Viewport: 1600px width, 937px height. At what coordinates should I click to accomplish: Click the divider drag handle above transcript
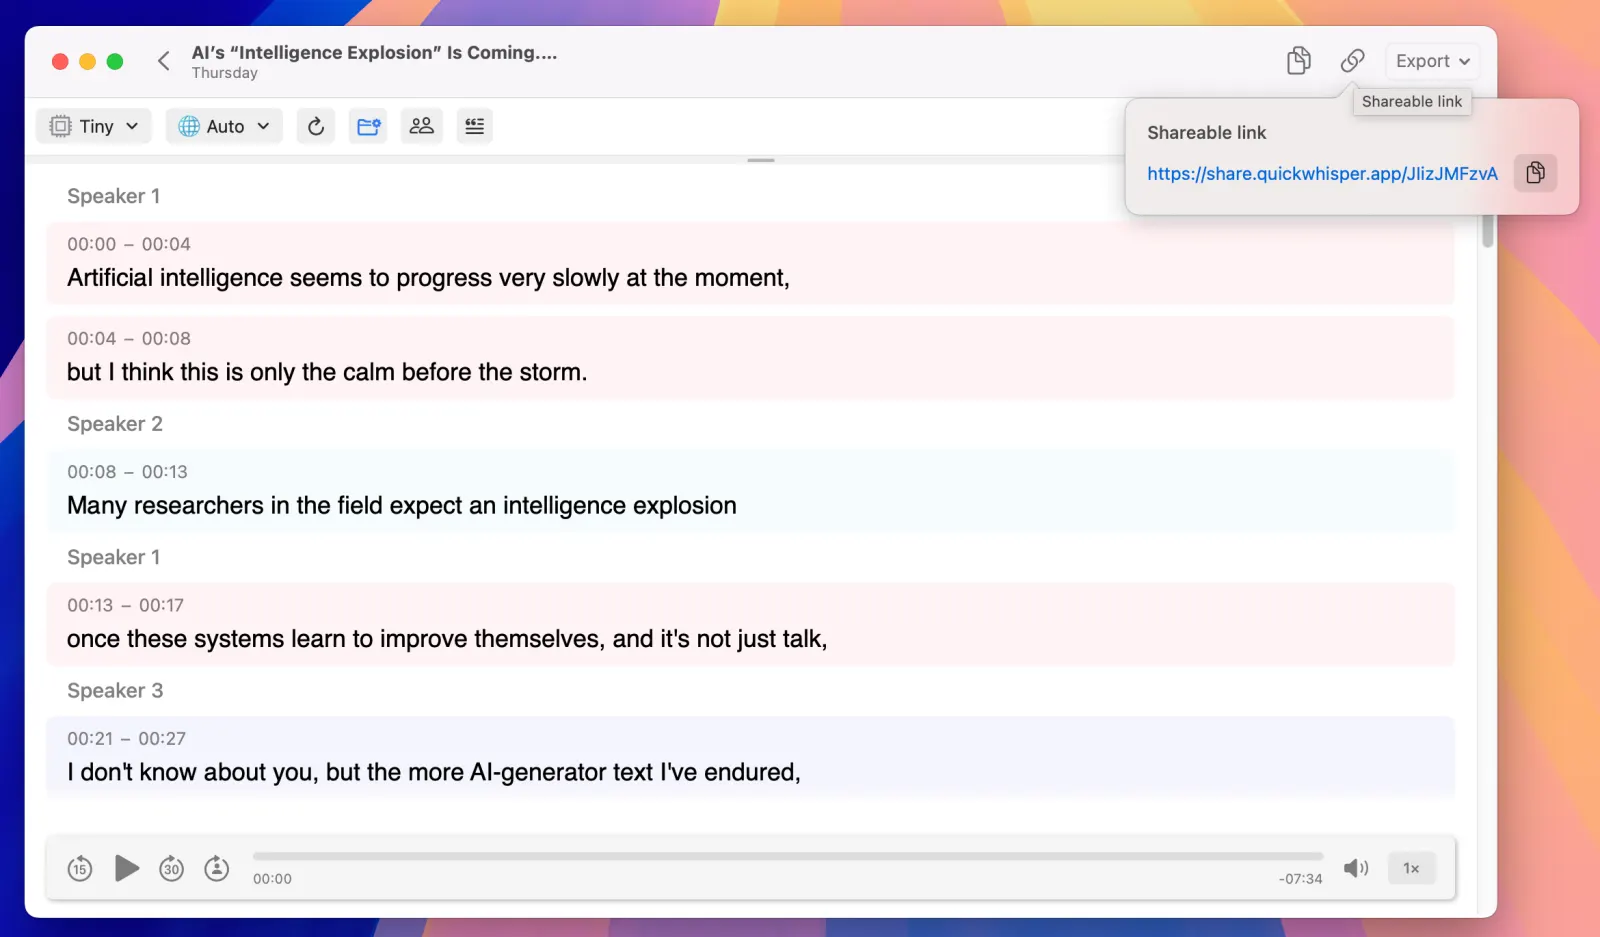pos(761,160)
